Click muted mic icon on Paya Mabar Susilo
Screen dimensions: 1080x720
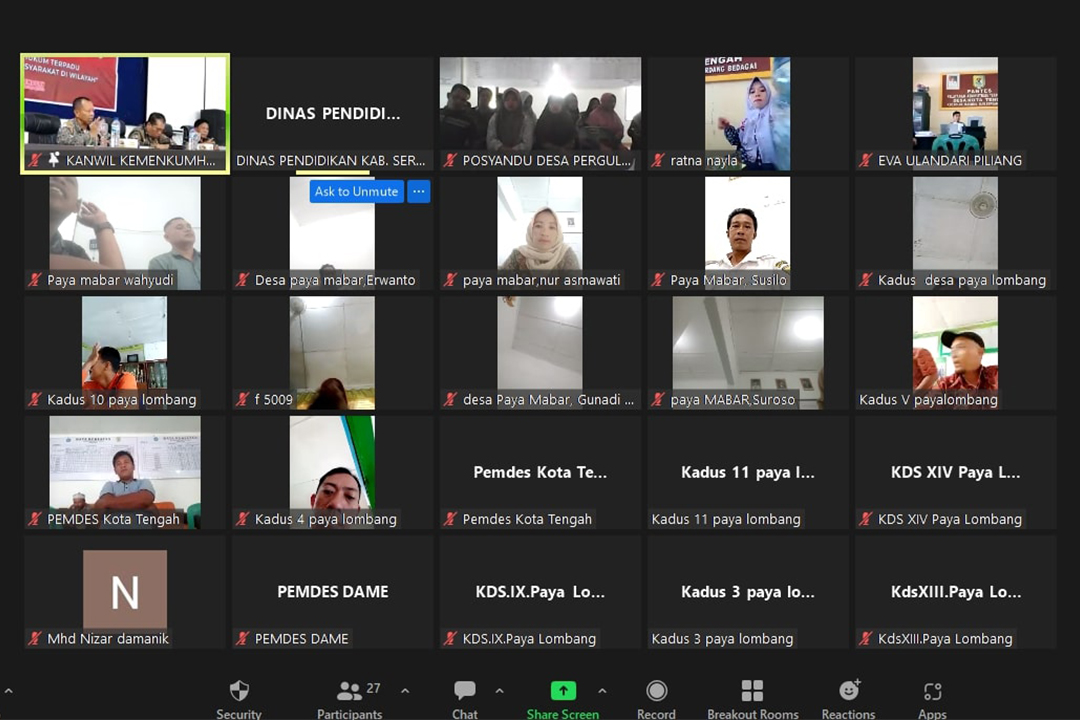pyautogui.click(x=658, y=280)
